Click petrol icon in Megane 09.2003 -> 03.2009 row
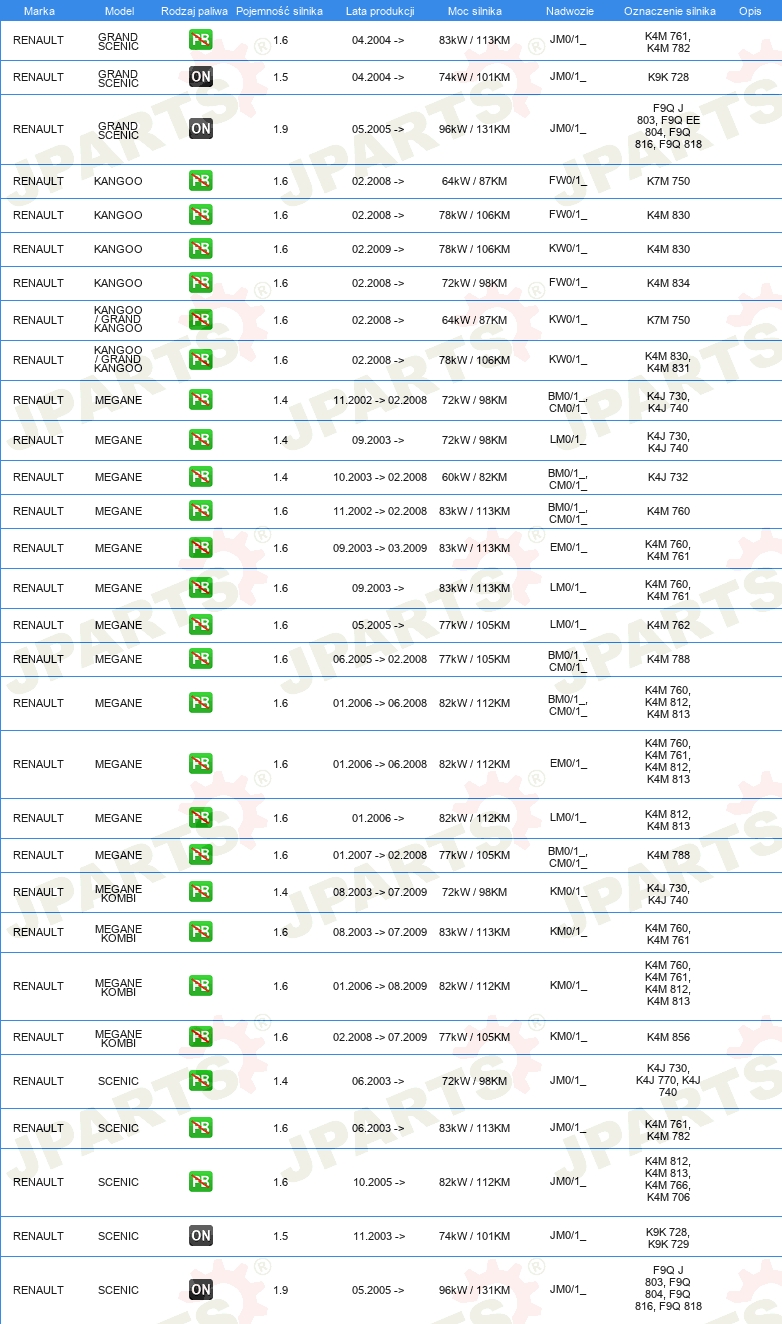This screenshot has height=1324, width=782. click(201, 548)
